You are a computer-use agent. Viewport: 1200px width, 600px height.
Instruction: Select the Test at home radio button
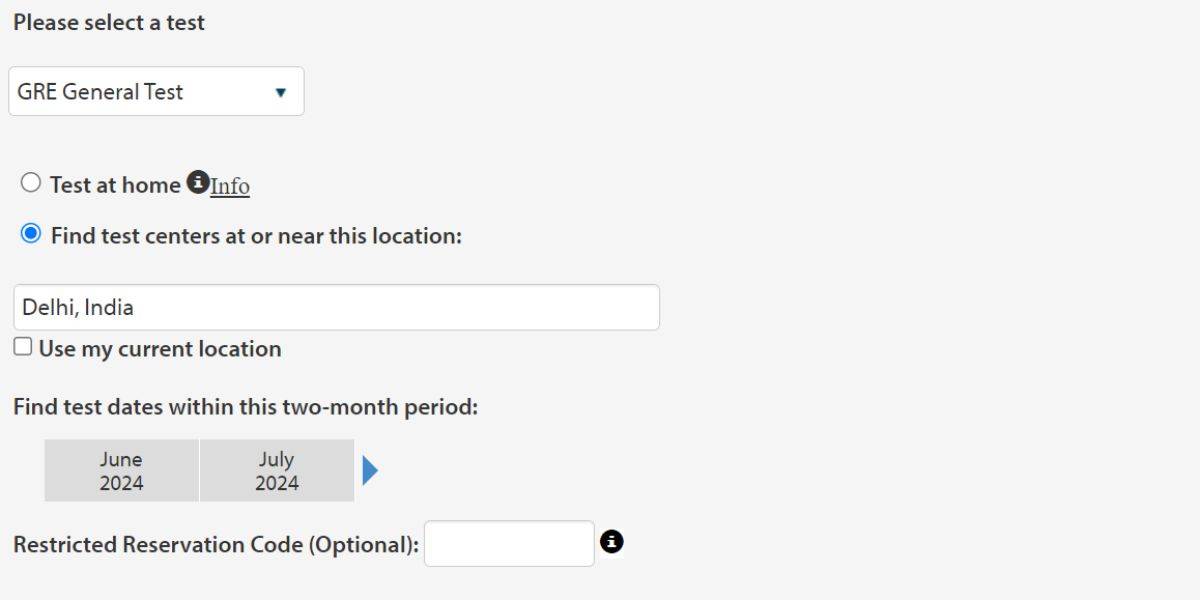[31, 183]
